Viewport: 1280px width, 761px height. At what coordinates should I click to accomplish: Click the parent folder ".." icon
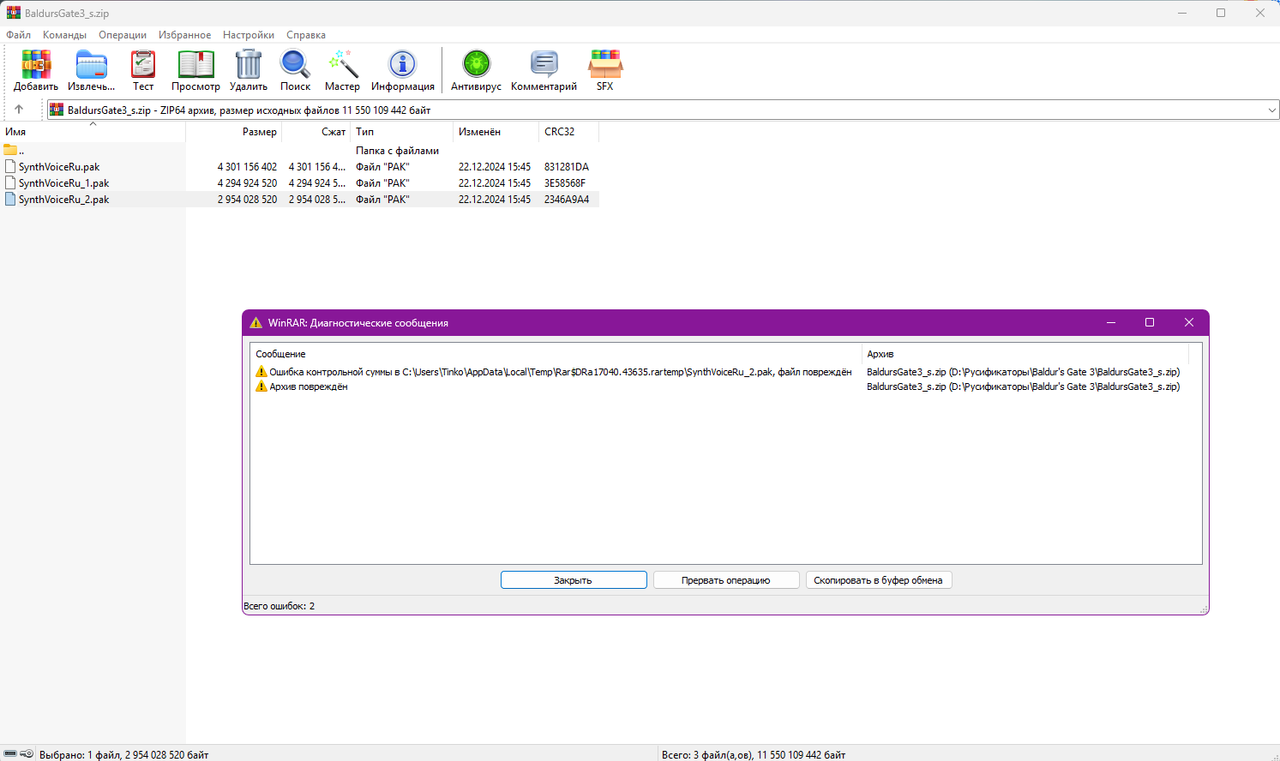pyautogui.click(x=11, y=150)
